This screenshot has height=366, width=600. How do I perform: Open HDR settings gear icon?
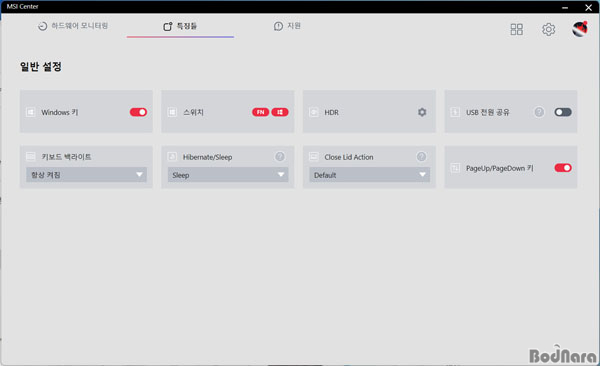[422, 112]
